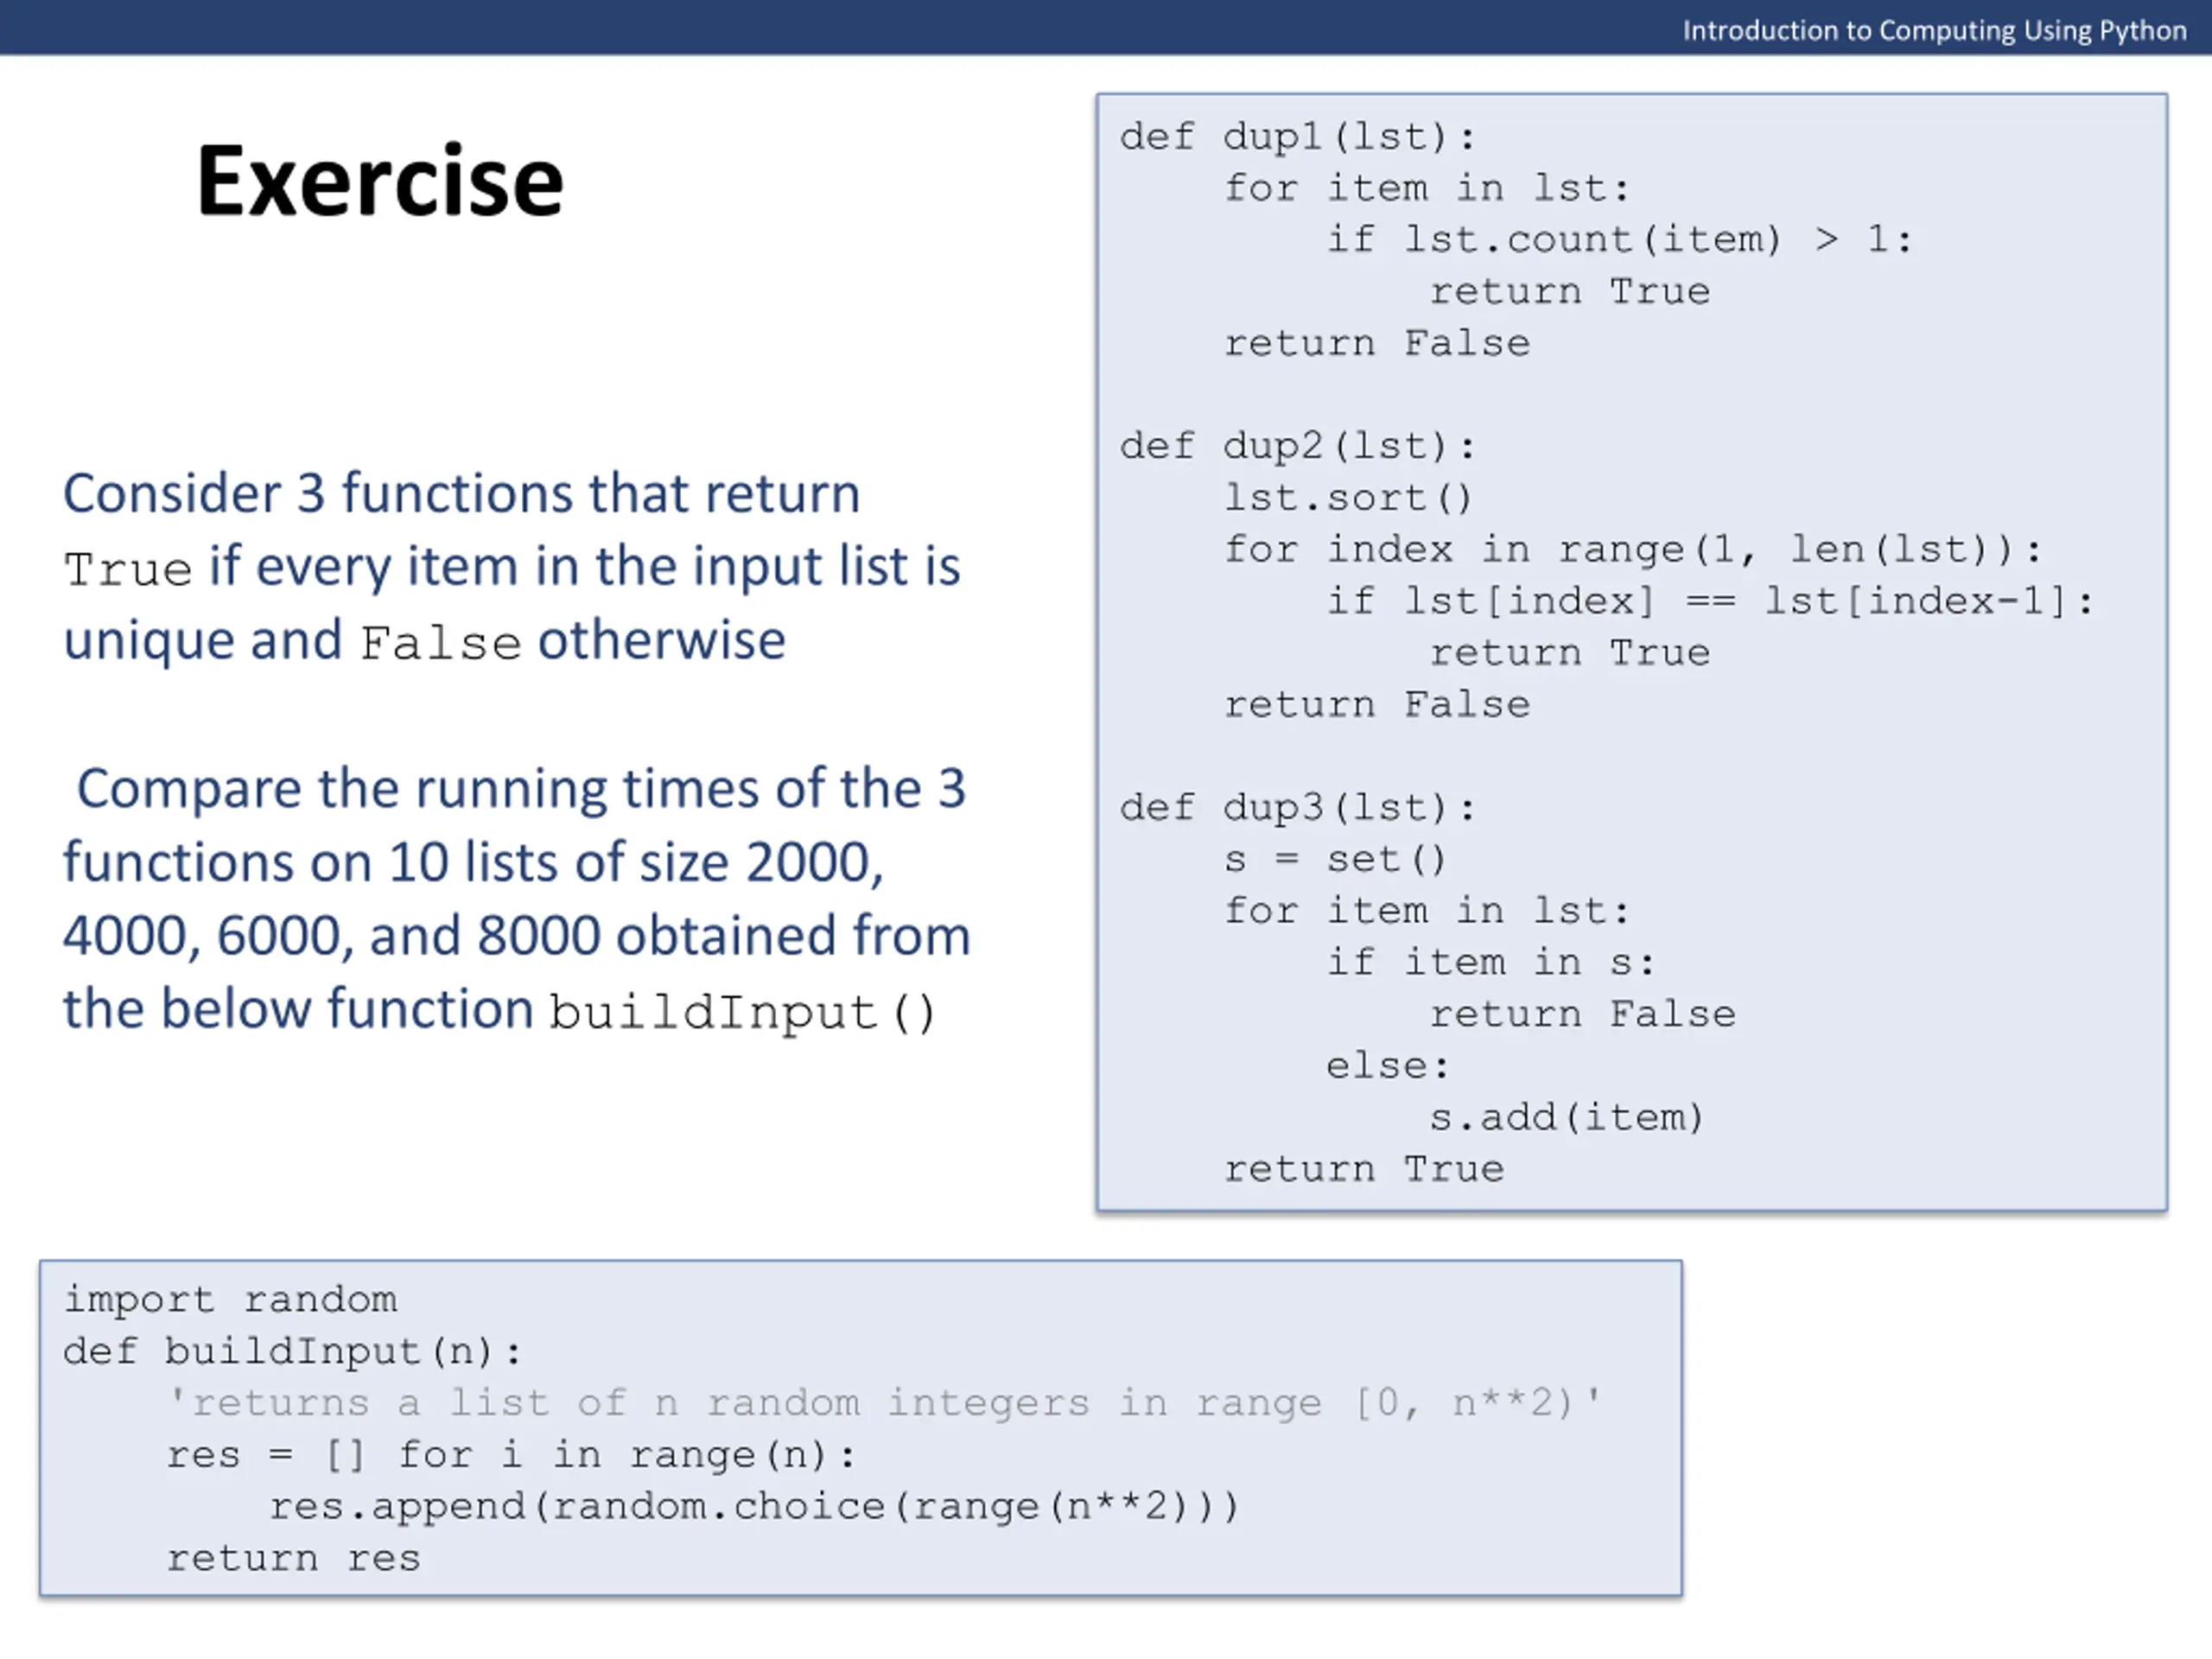Click the "def dup3(lst):" function definition
Image resolution: width=2212 pixels, height=1659 pixels.
tap(1297, 808)
